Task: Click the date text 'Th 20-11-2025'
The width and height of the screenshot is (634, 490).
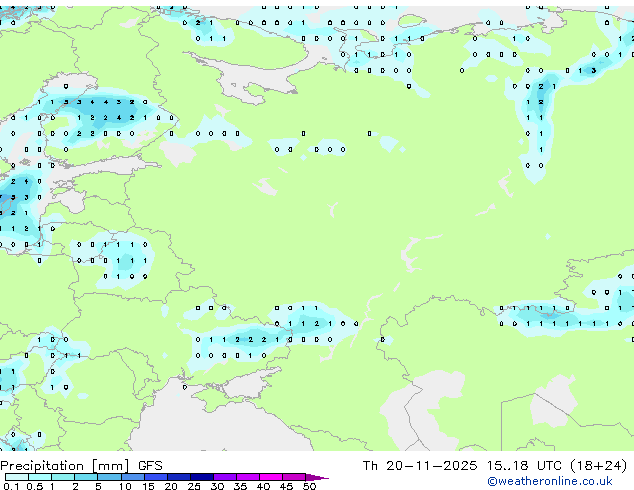Action: (420, 466)
